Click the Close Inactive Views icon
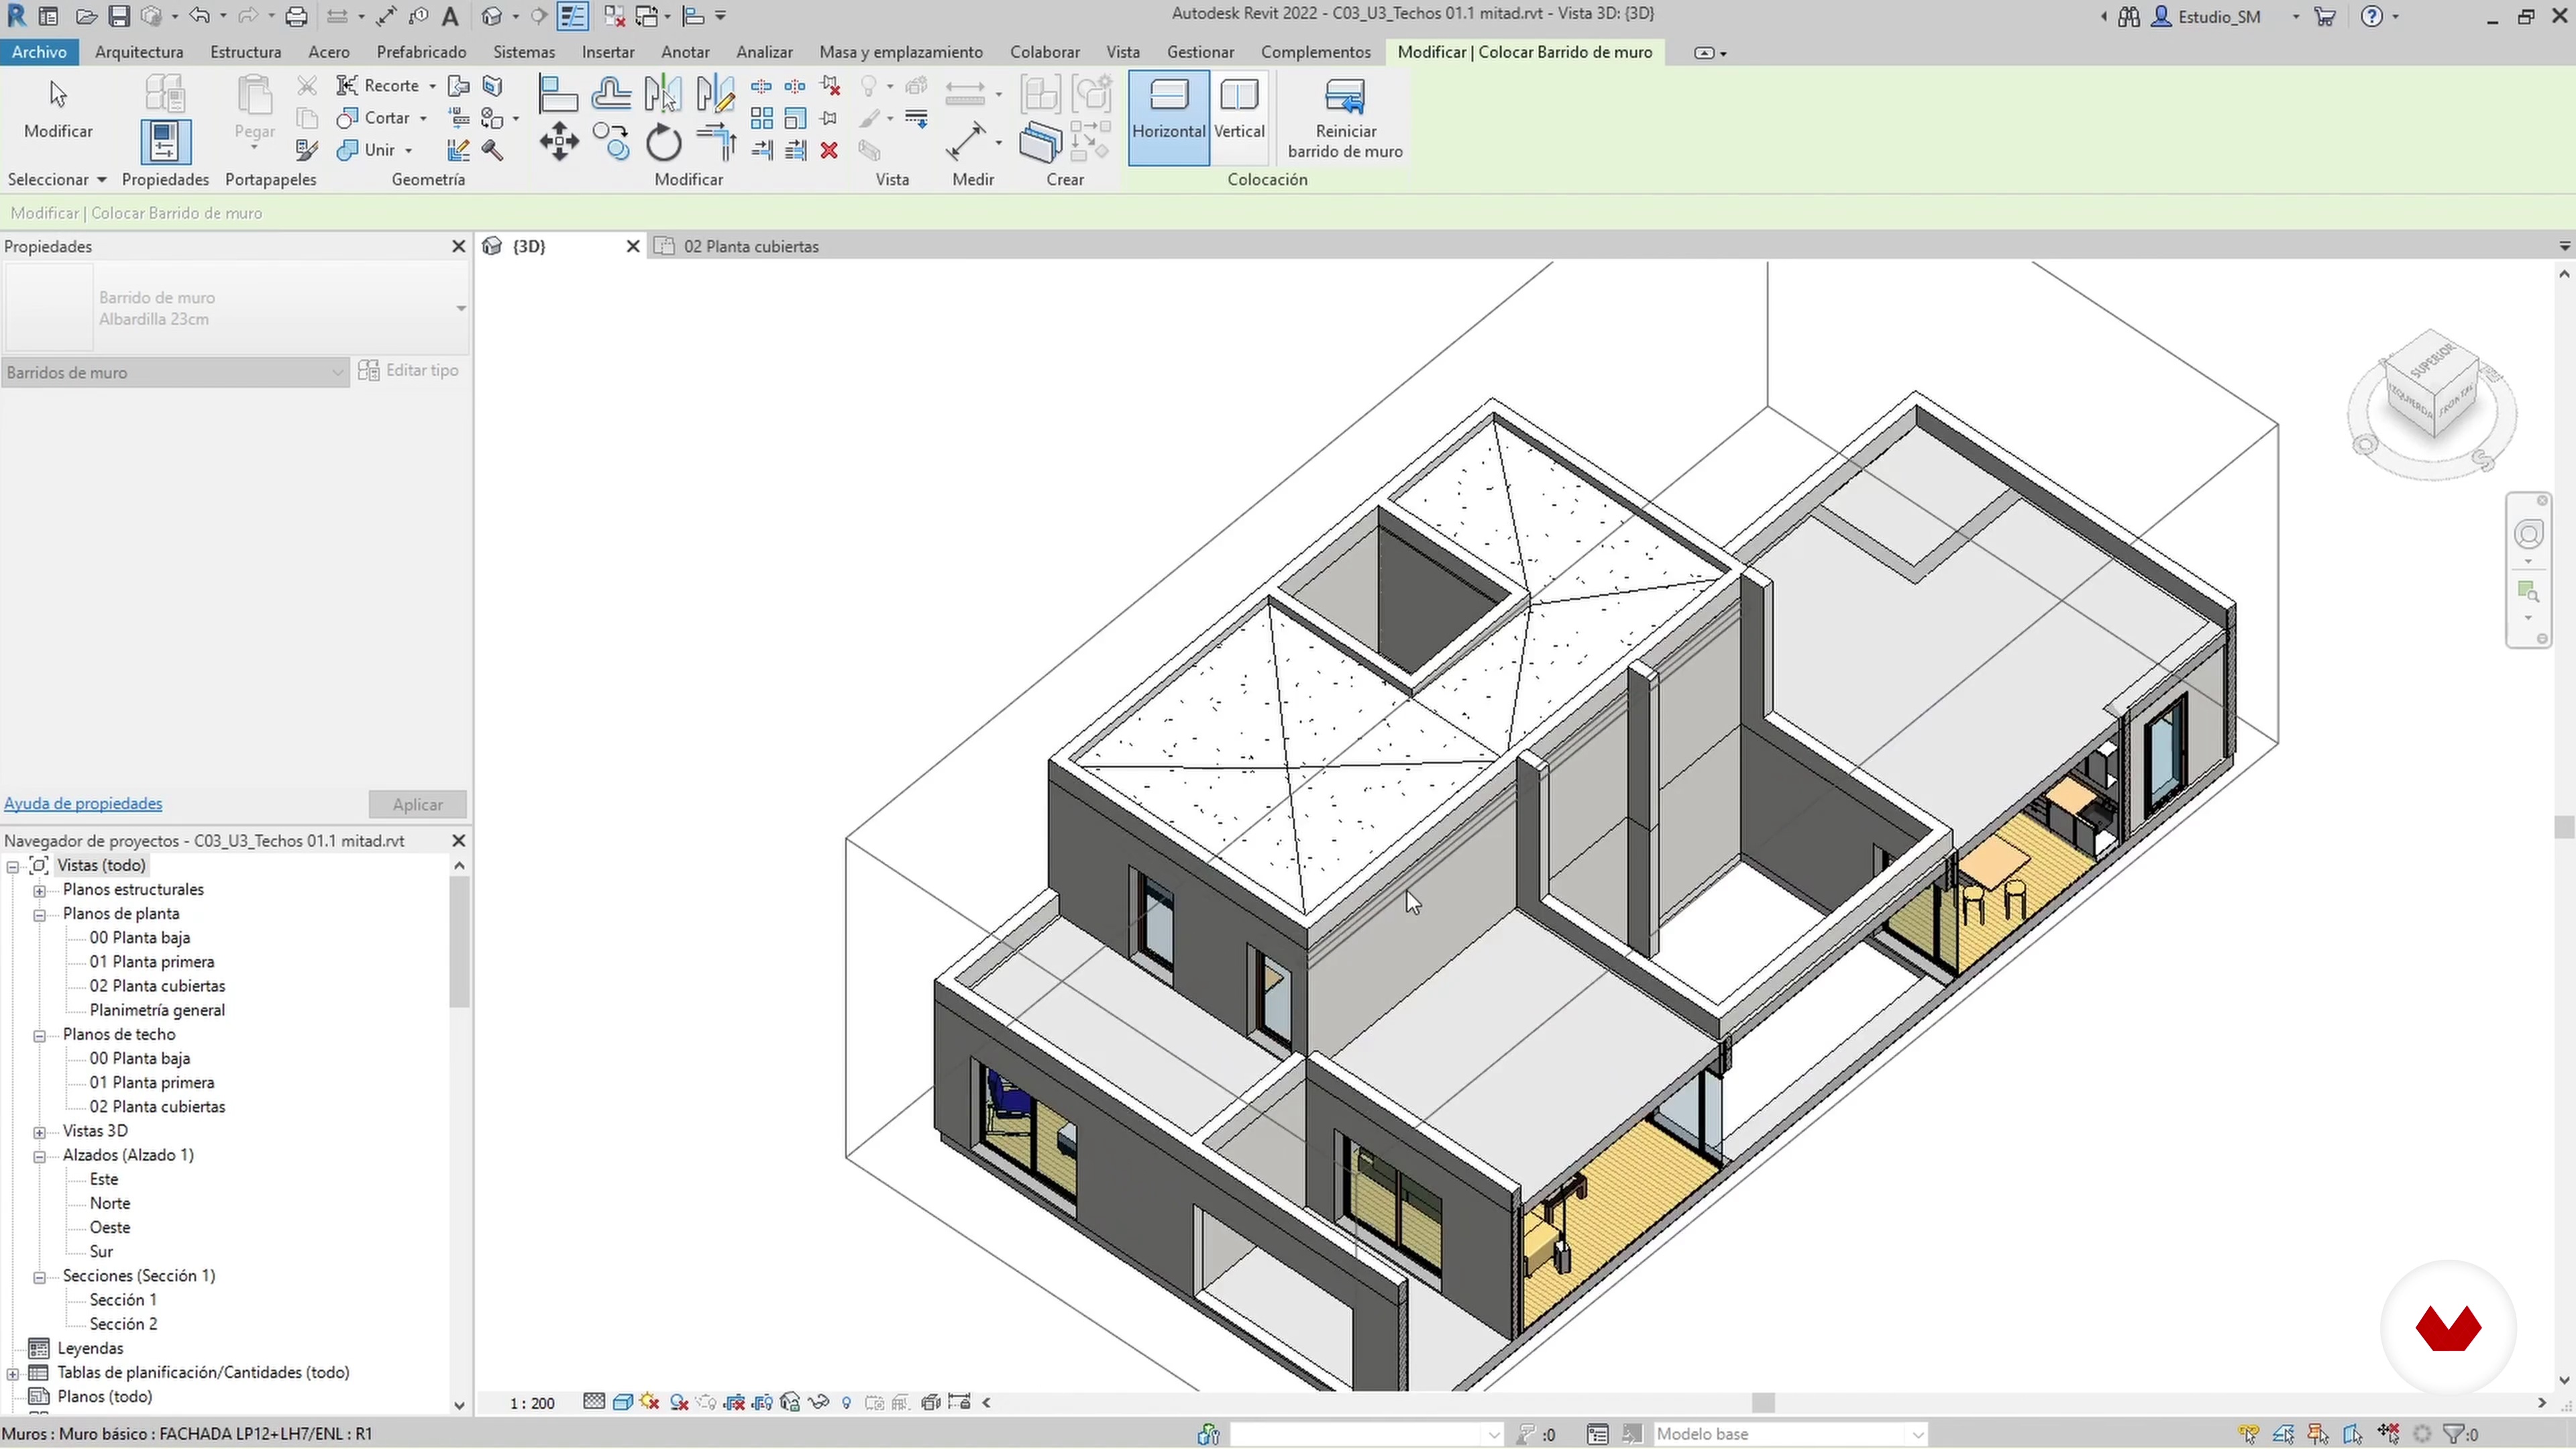This screenshot has width=2576, height=1449. [x=614, y=16]
